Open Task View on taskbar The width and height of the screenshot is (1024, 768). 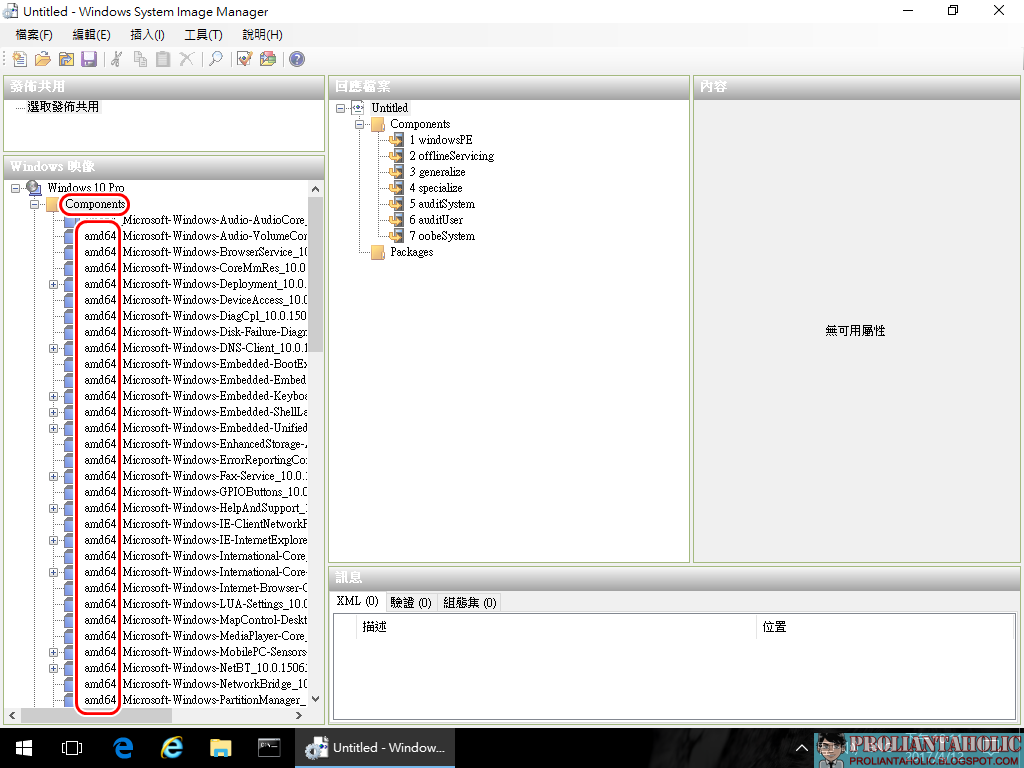click(72, 748)
